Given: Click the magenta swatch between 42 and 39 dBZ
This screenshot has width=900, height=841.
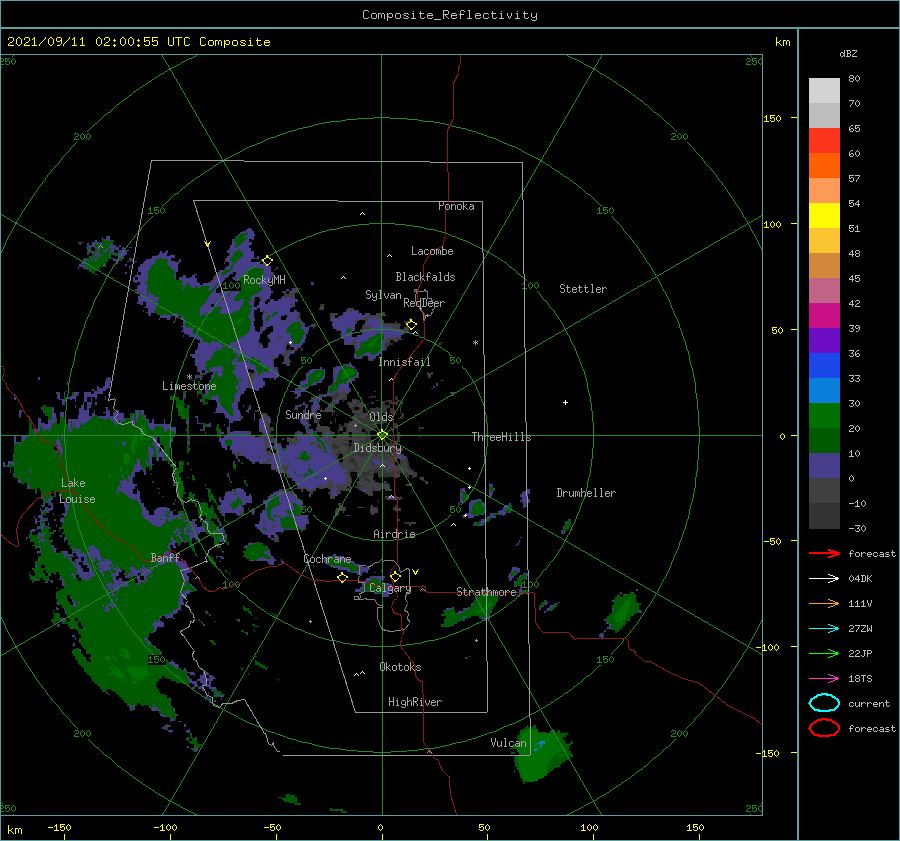Looking at the screenshot, I should click(x=824, y=316).
